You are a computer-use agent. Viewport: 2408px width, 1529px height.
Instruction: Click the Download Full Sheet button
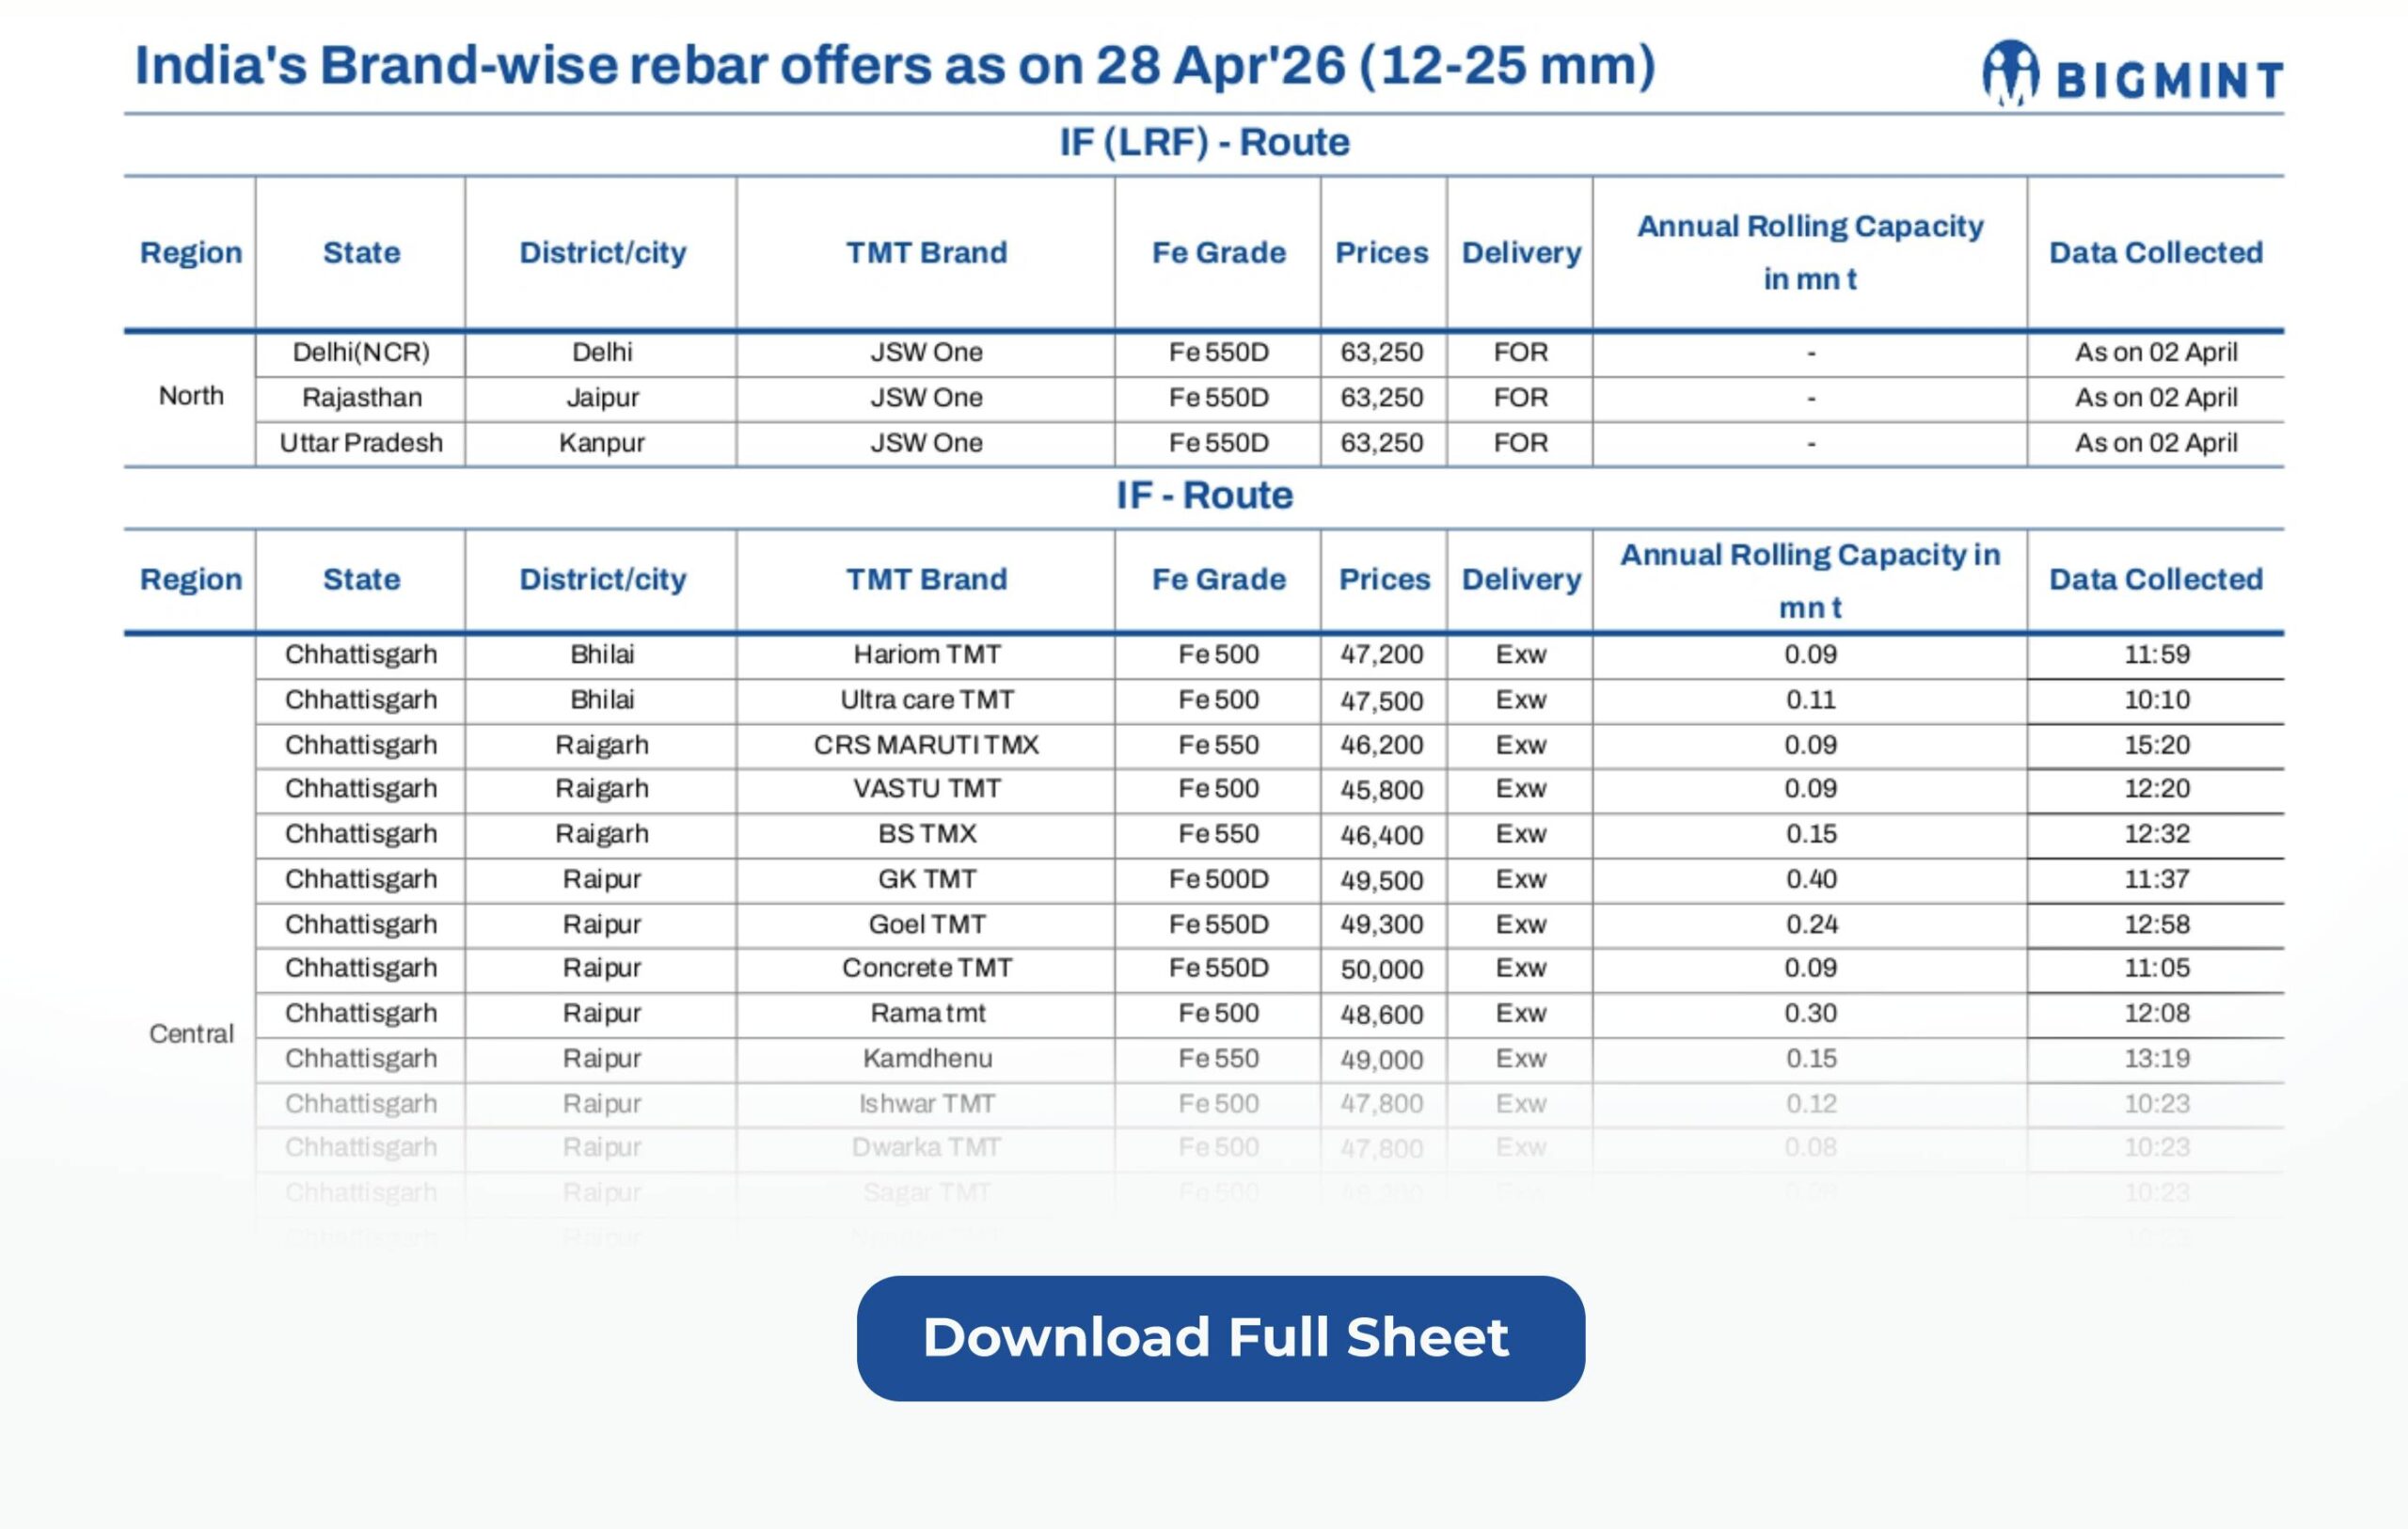[x=1220, y=1337]
